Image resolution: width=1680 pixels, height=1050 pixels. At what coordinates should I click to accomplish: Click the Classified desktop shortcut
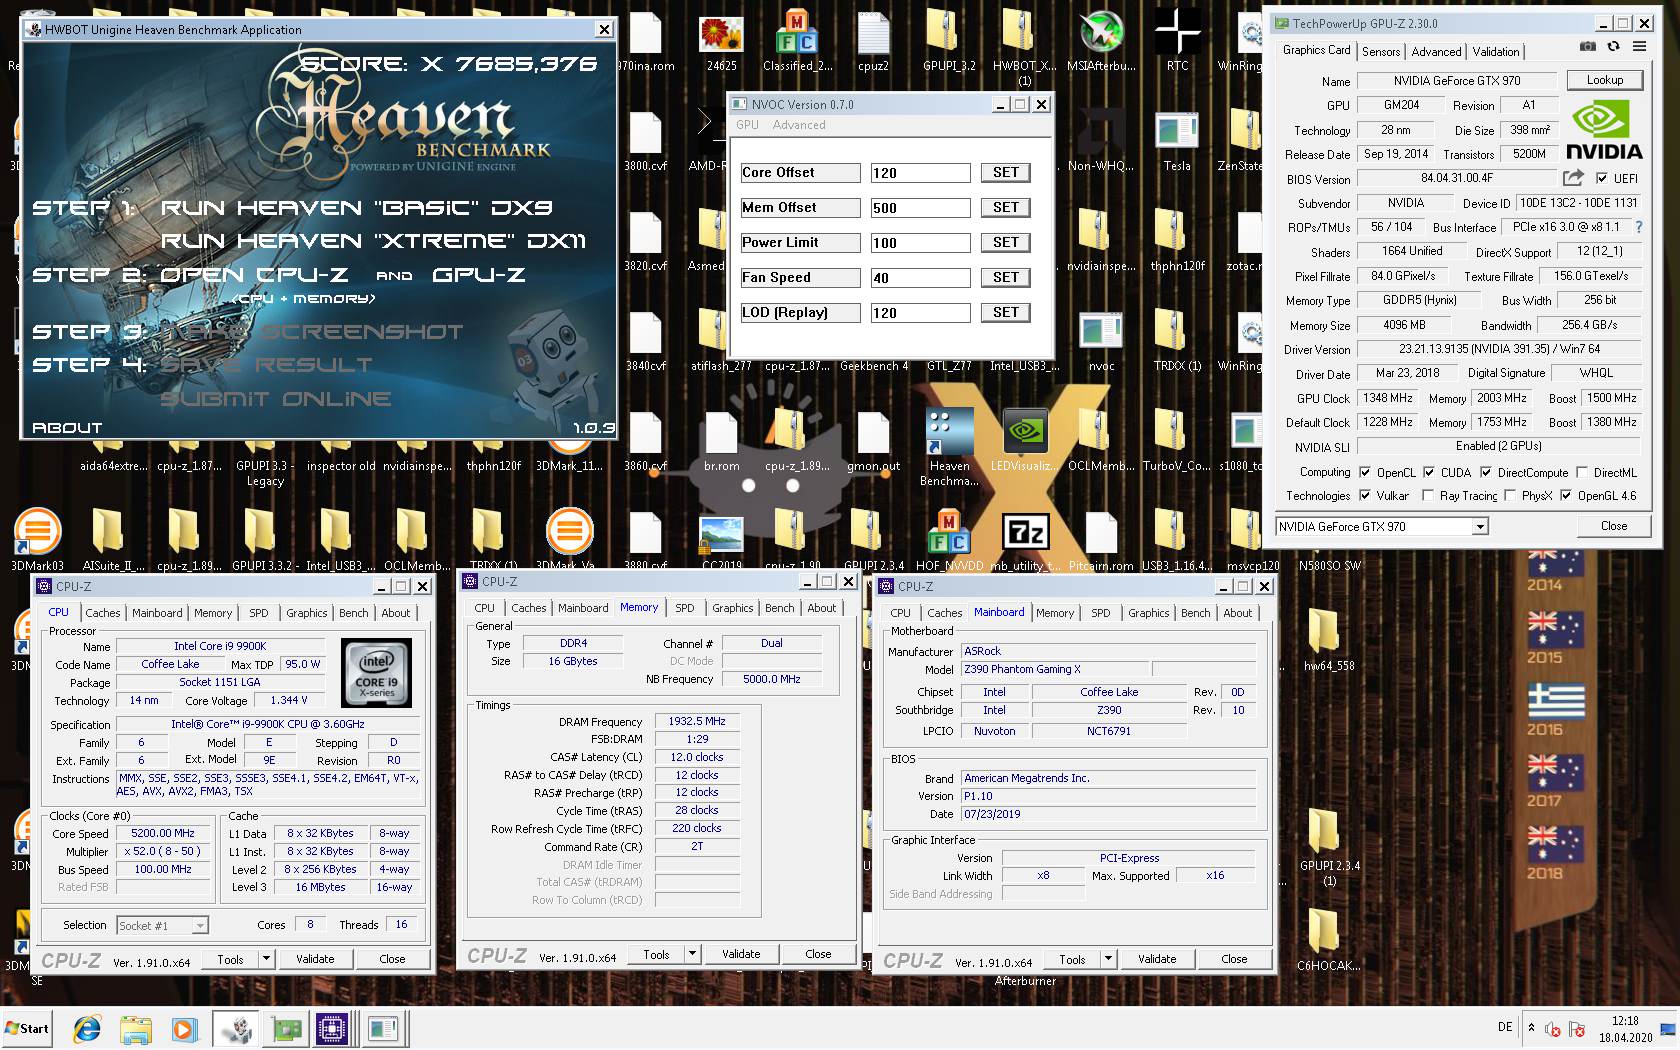click(x=797, y=33)
